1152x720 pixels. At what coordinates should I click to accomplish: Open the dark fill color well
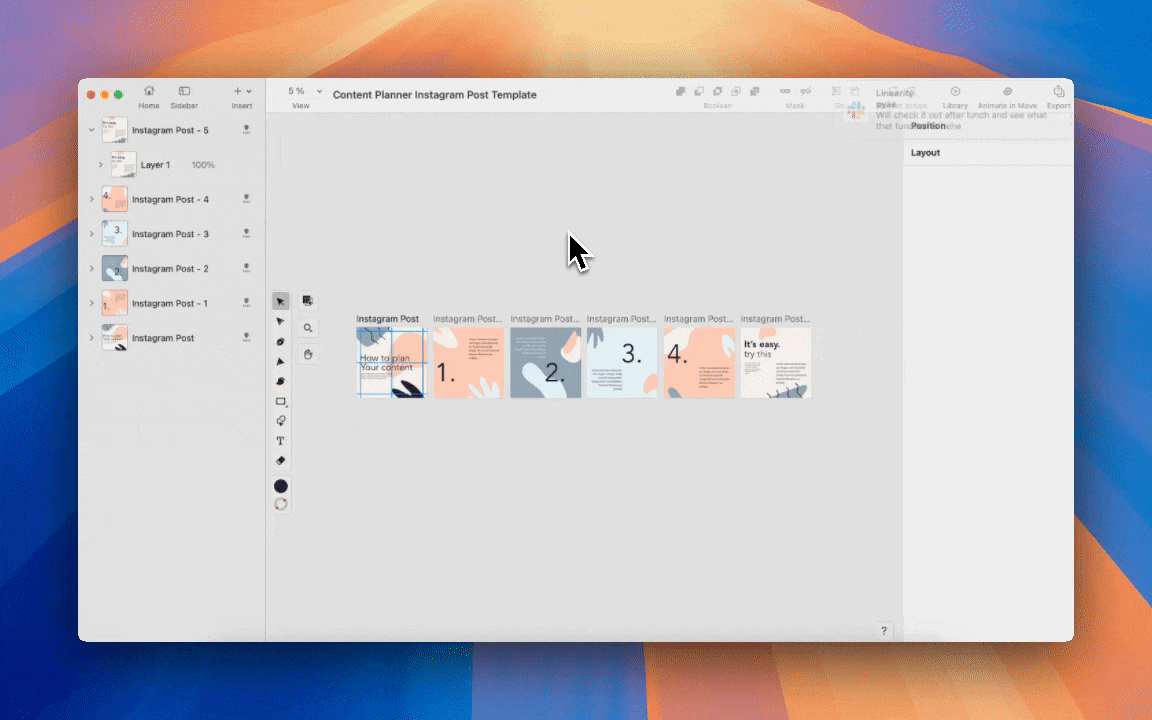point(280,486)
